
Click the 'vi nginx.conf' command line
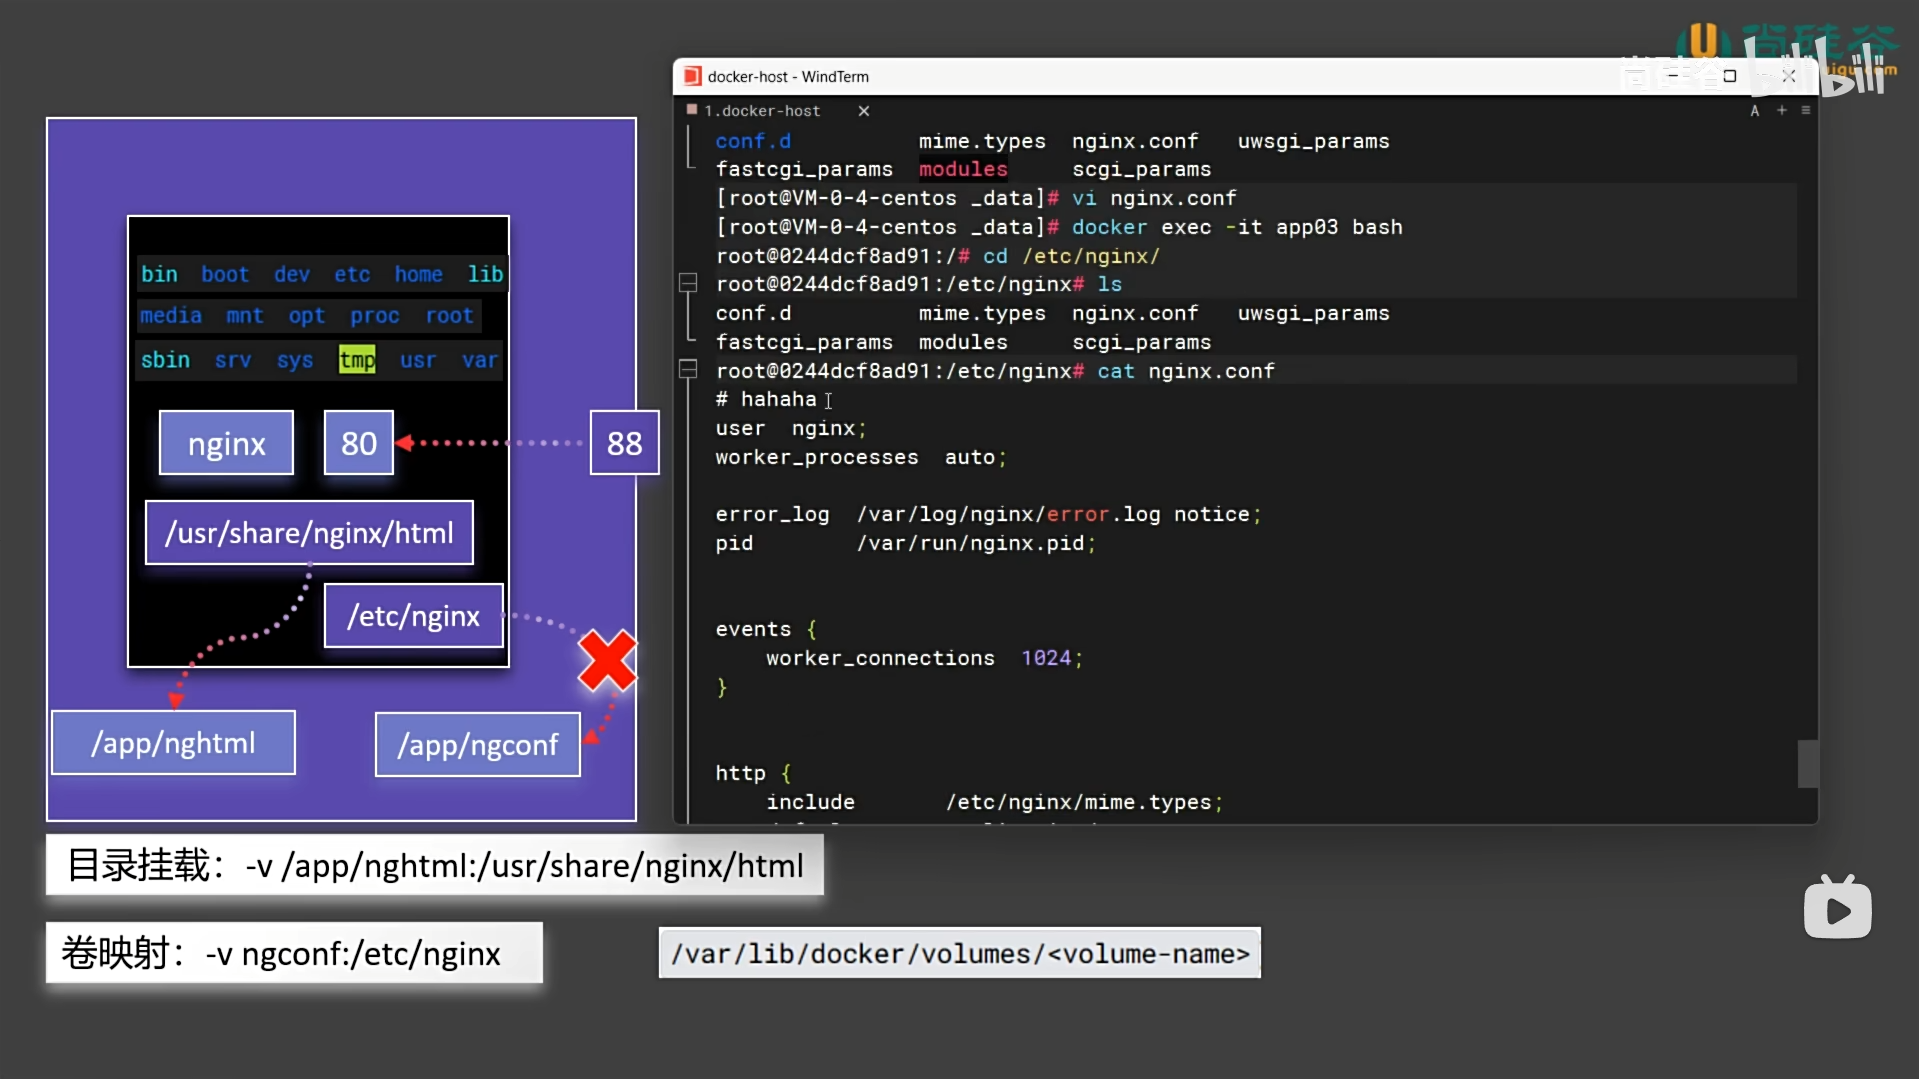[1154, 198]
